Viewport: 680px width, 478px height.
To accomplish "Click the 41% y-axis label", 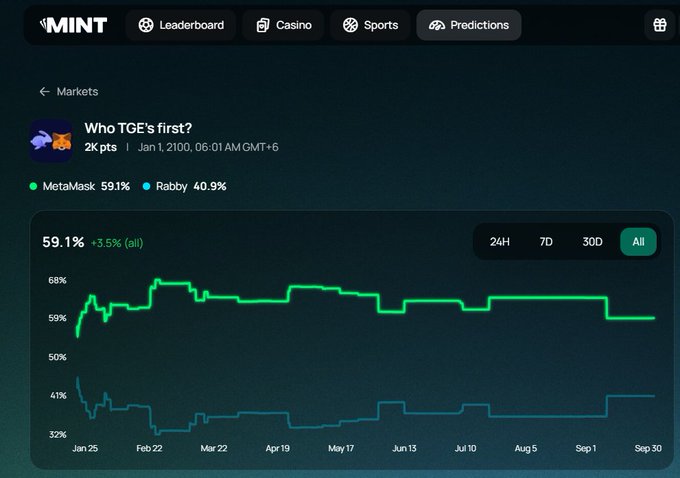I will pos(58,396).
